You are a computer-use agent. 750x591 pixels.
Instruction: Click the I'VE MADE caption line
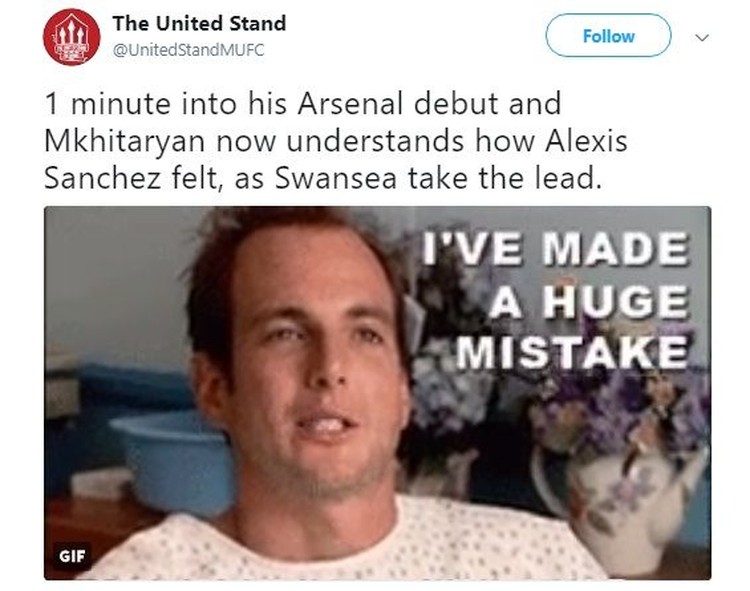555,249
